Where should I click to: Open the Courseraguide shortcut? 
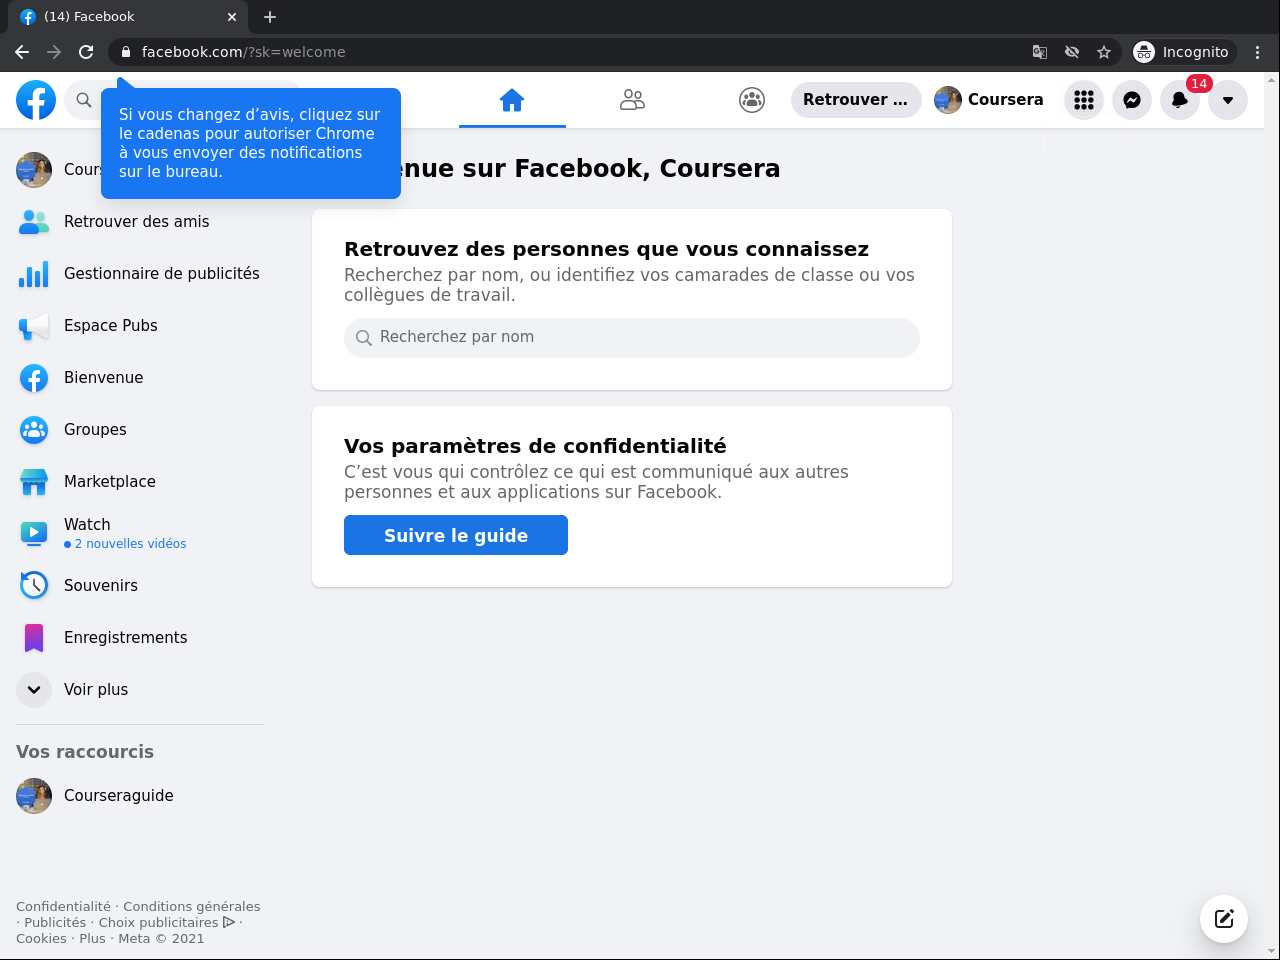point(140,796)
